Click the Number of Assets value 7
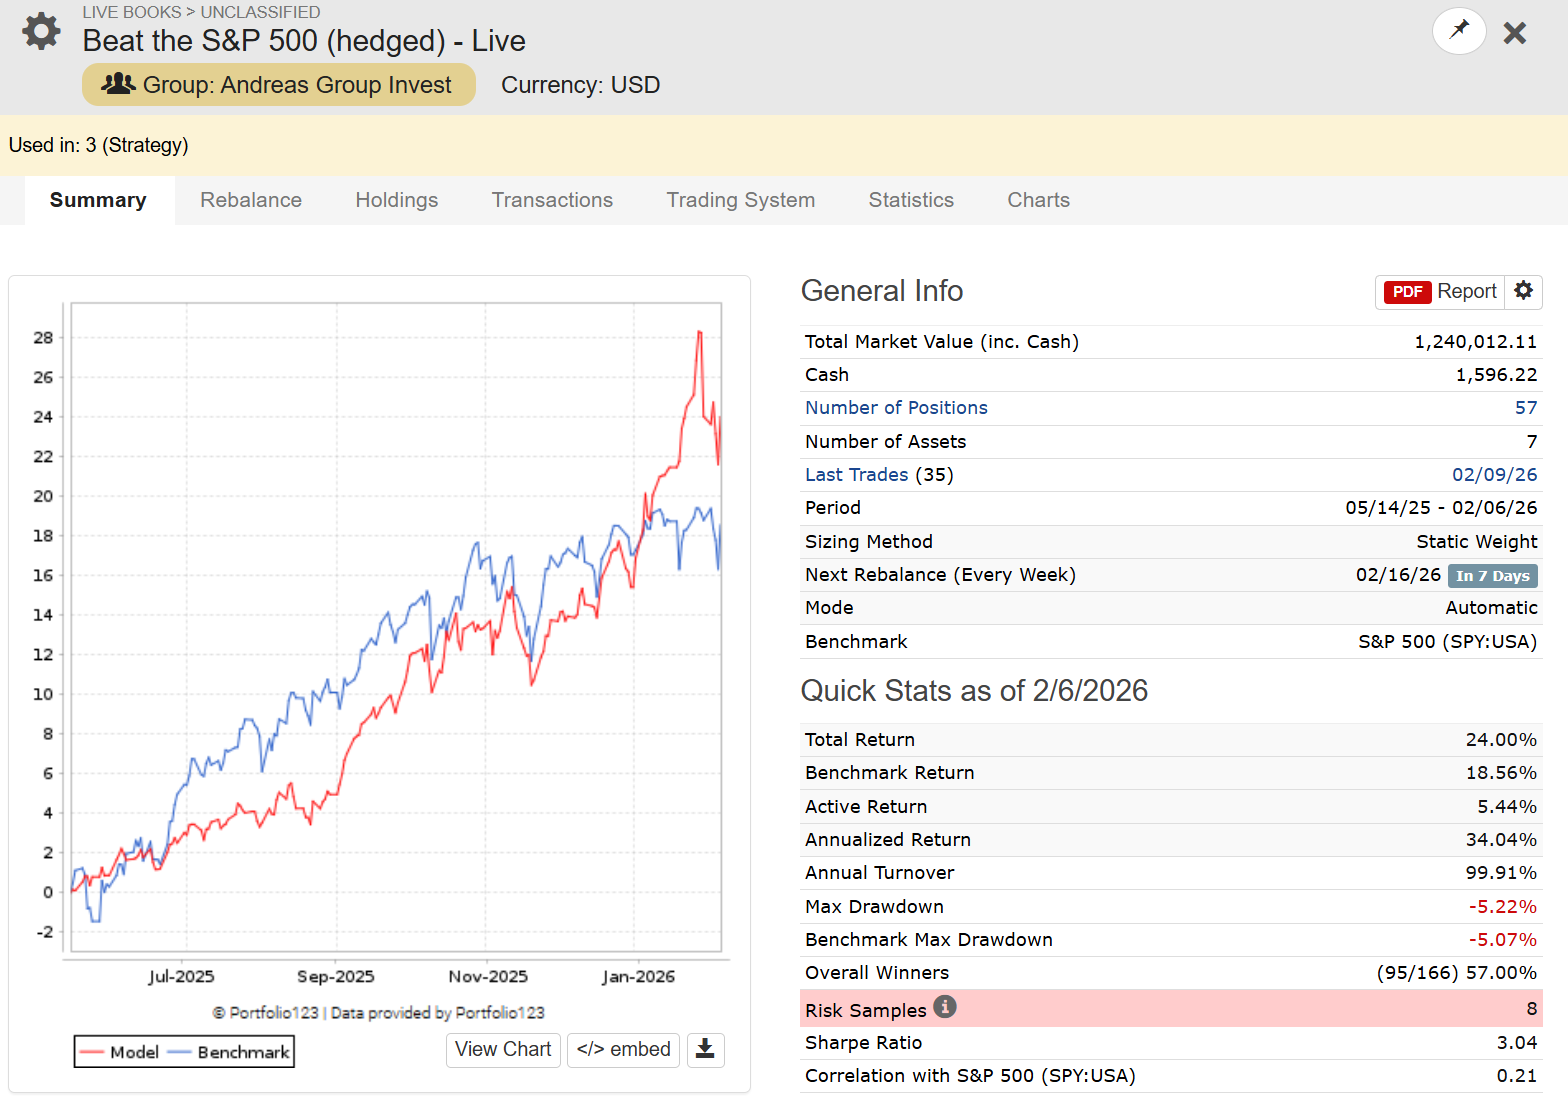 coord(1532,442)
